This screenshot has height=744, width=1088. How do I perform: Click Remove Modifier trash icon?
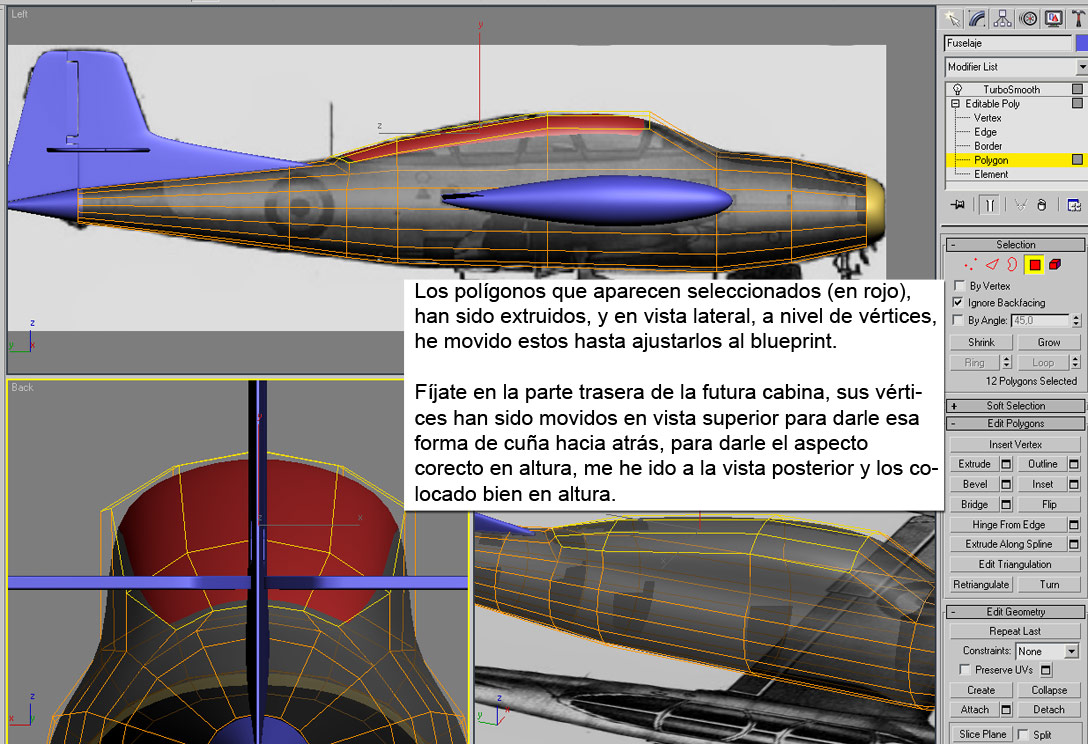click(x=1042, y=205)
